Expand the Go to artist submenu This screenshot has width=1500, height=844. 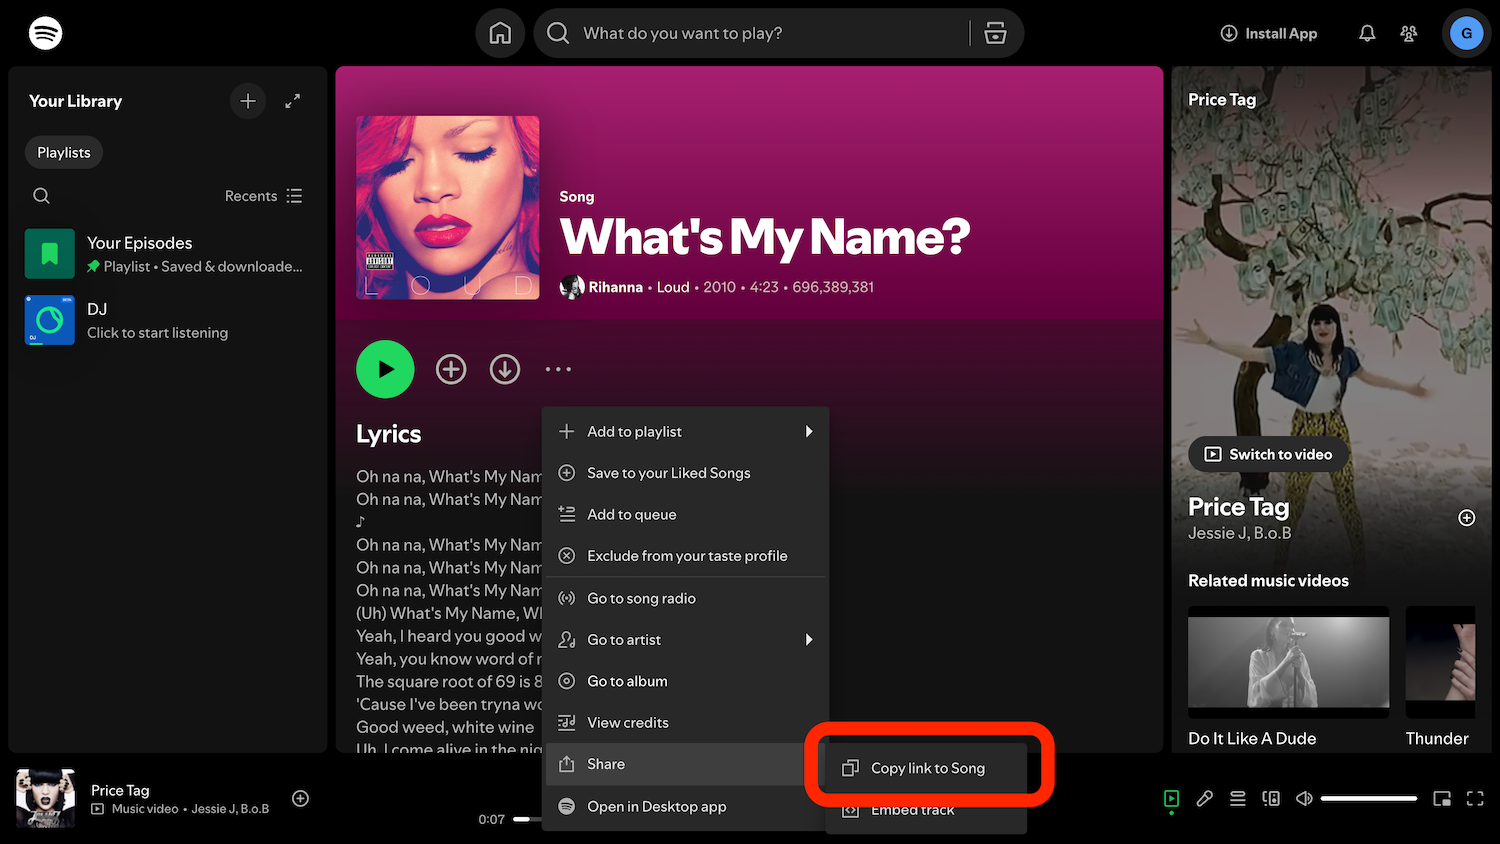click(687, 639)
